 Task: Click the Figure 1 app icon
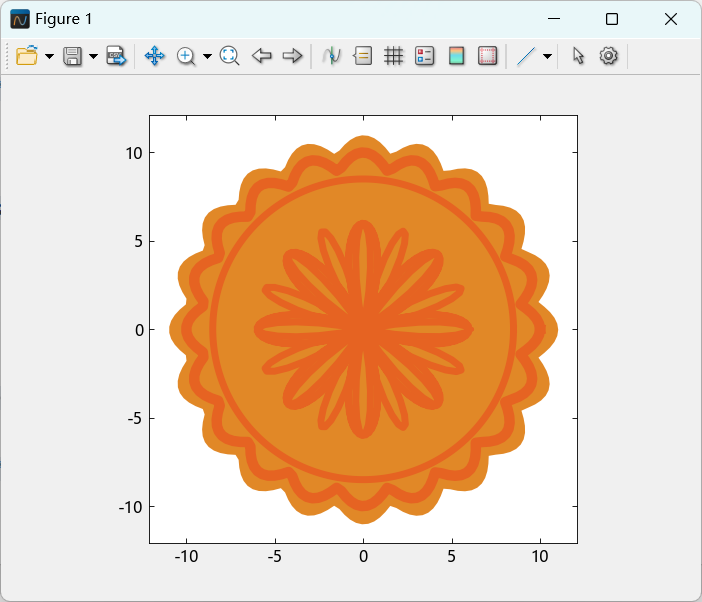pos(20,19)
